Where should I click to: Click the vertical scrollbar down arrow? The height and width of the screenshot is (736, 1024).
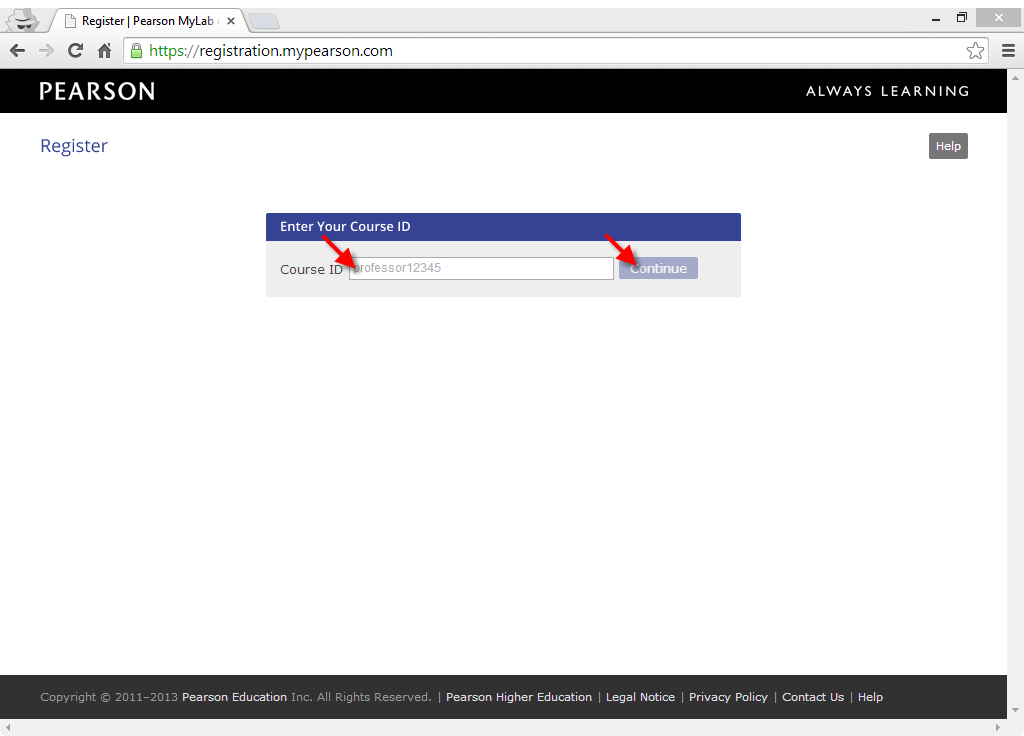point(1015,709)
